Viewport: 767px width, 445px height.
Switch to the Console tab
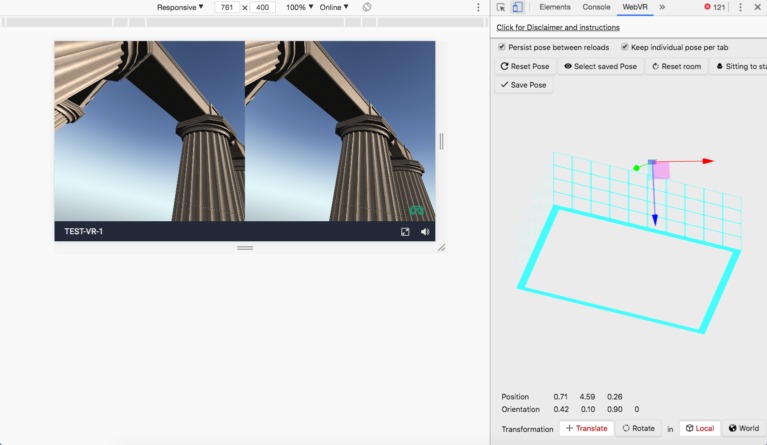(596, 7)
